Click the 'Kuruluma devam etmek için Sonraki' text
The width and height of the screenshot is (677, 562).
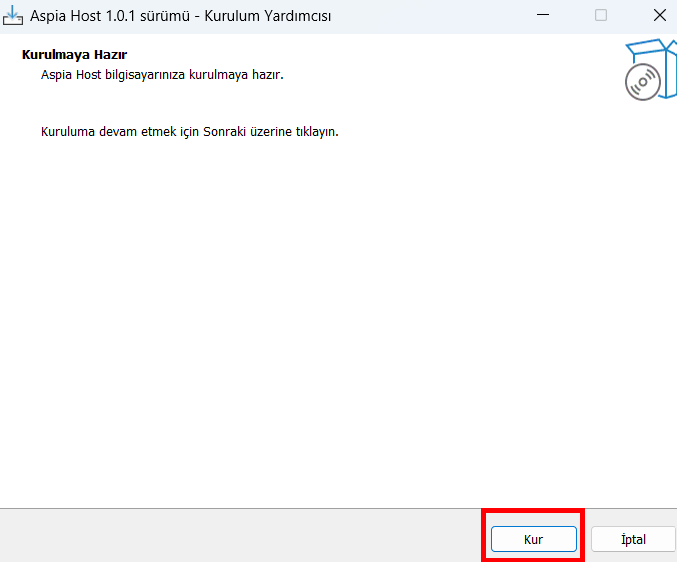(144, 132)
